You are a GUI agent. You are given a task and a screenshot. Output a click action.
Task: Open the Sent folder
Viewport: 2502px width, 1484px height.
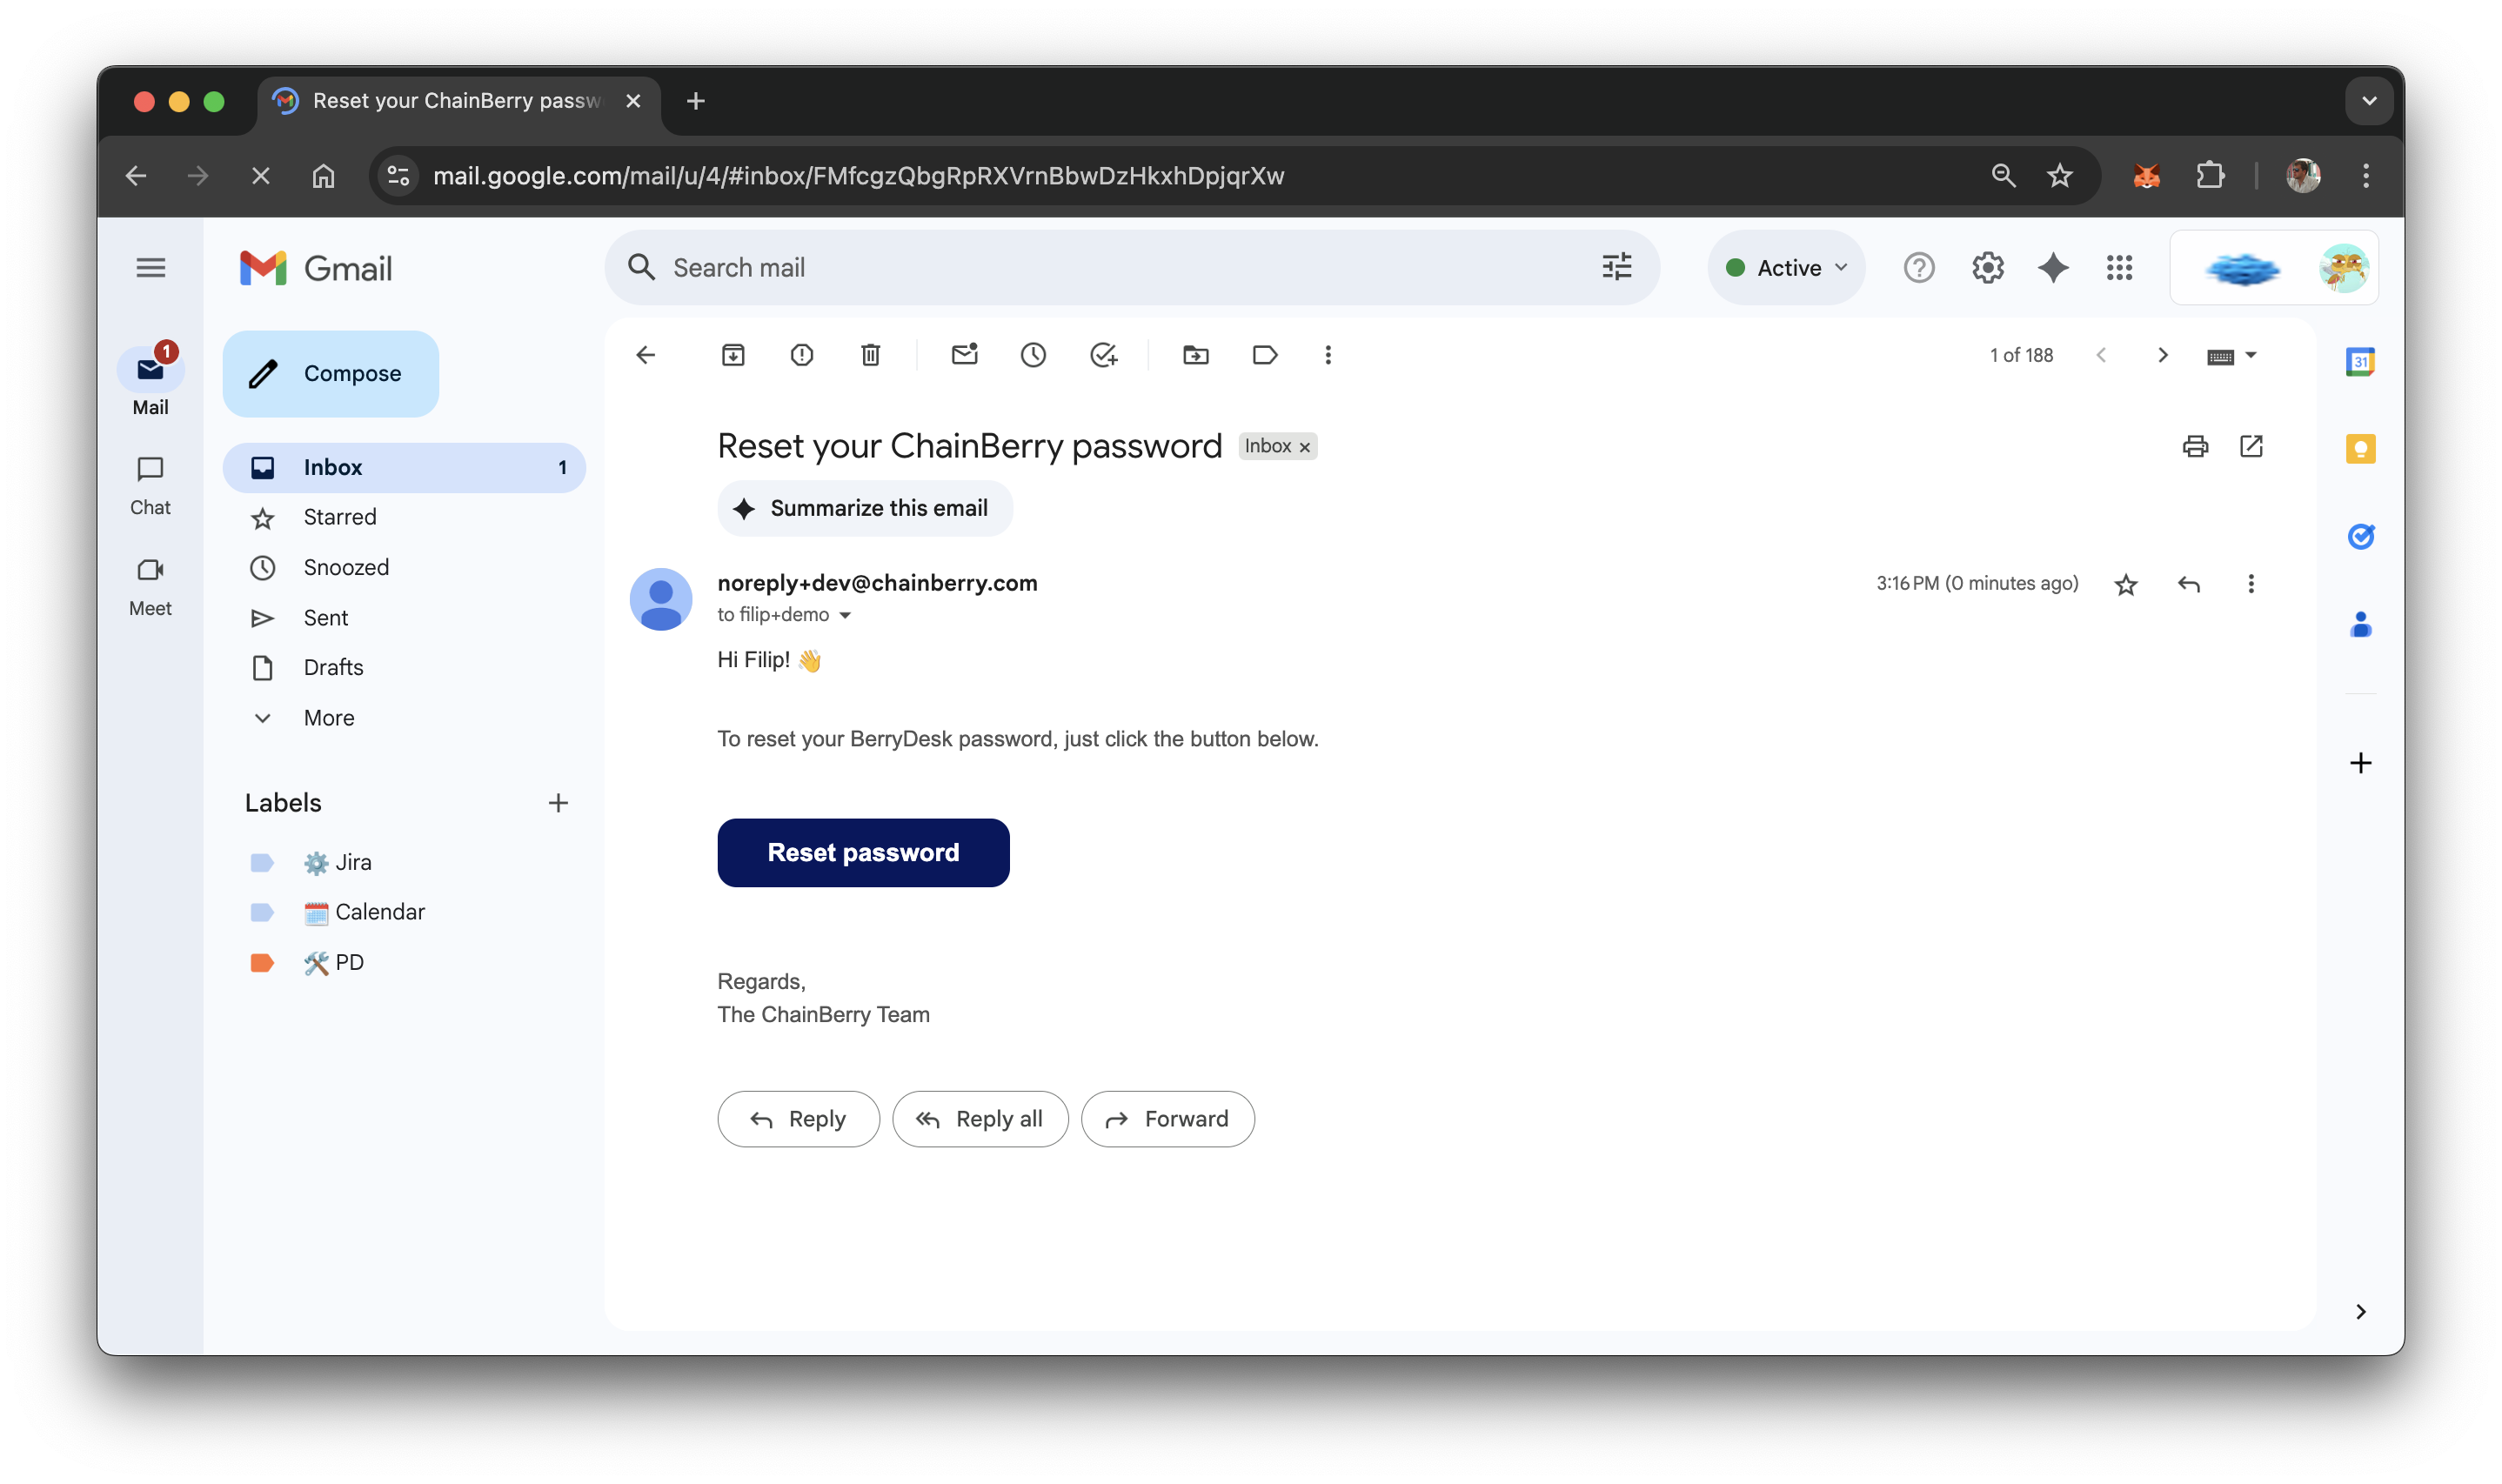pyautogui.click(x=325, y=618)
